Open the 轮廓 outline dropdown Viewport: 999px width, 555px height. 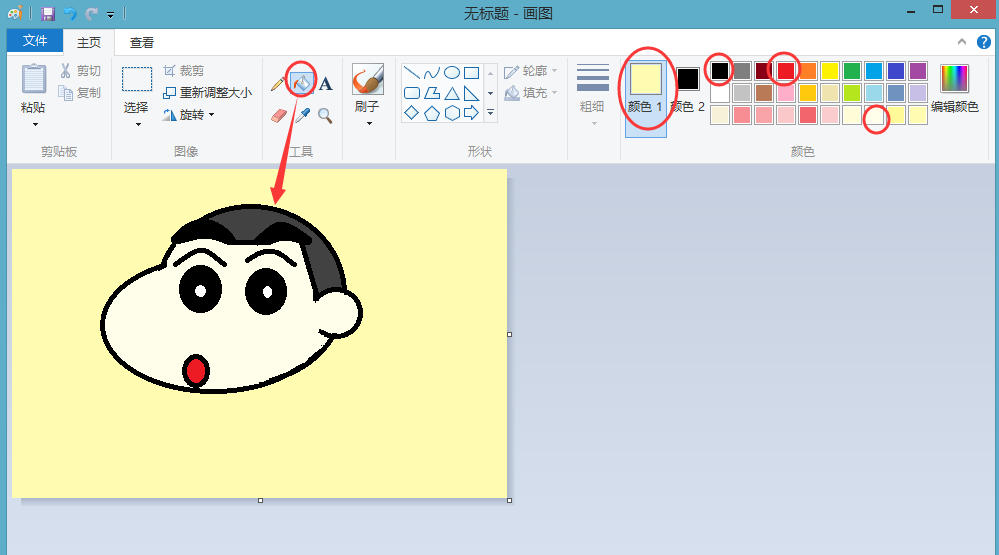point(531,71)
